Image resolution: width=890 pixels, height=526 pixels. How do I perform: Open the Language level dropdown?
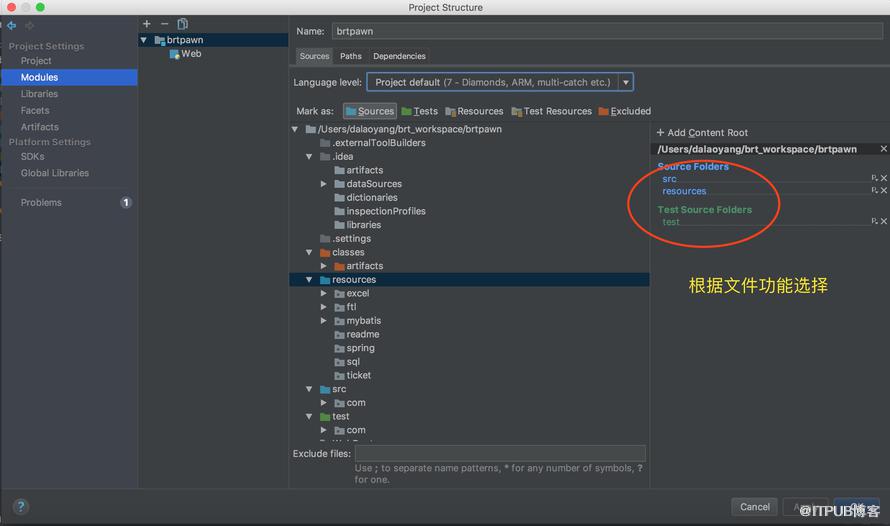(625, 82)
